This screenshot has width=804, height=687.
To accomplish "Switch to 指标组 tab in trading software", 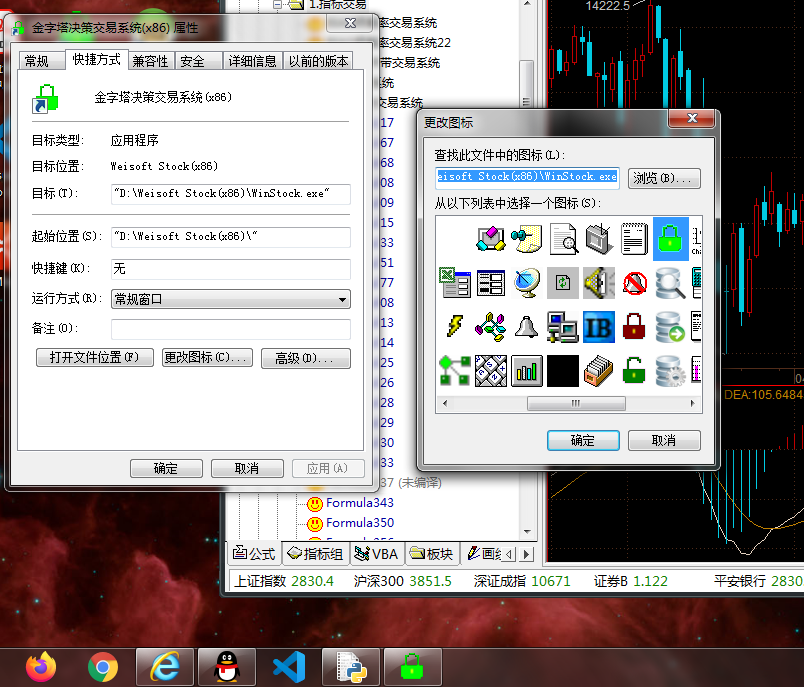I will tap(315, 554).
